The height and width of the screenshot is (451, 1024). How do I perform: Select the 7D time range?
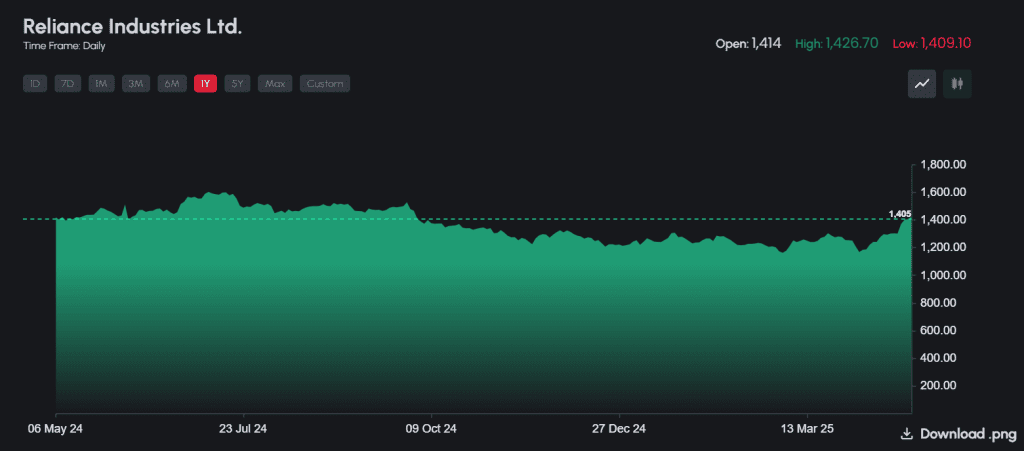[67, 84]
